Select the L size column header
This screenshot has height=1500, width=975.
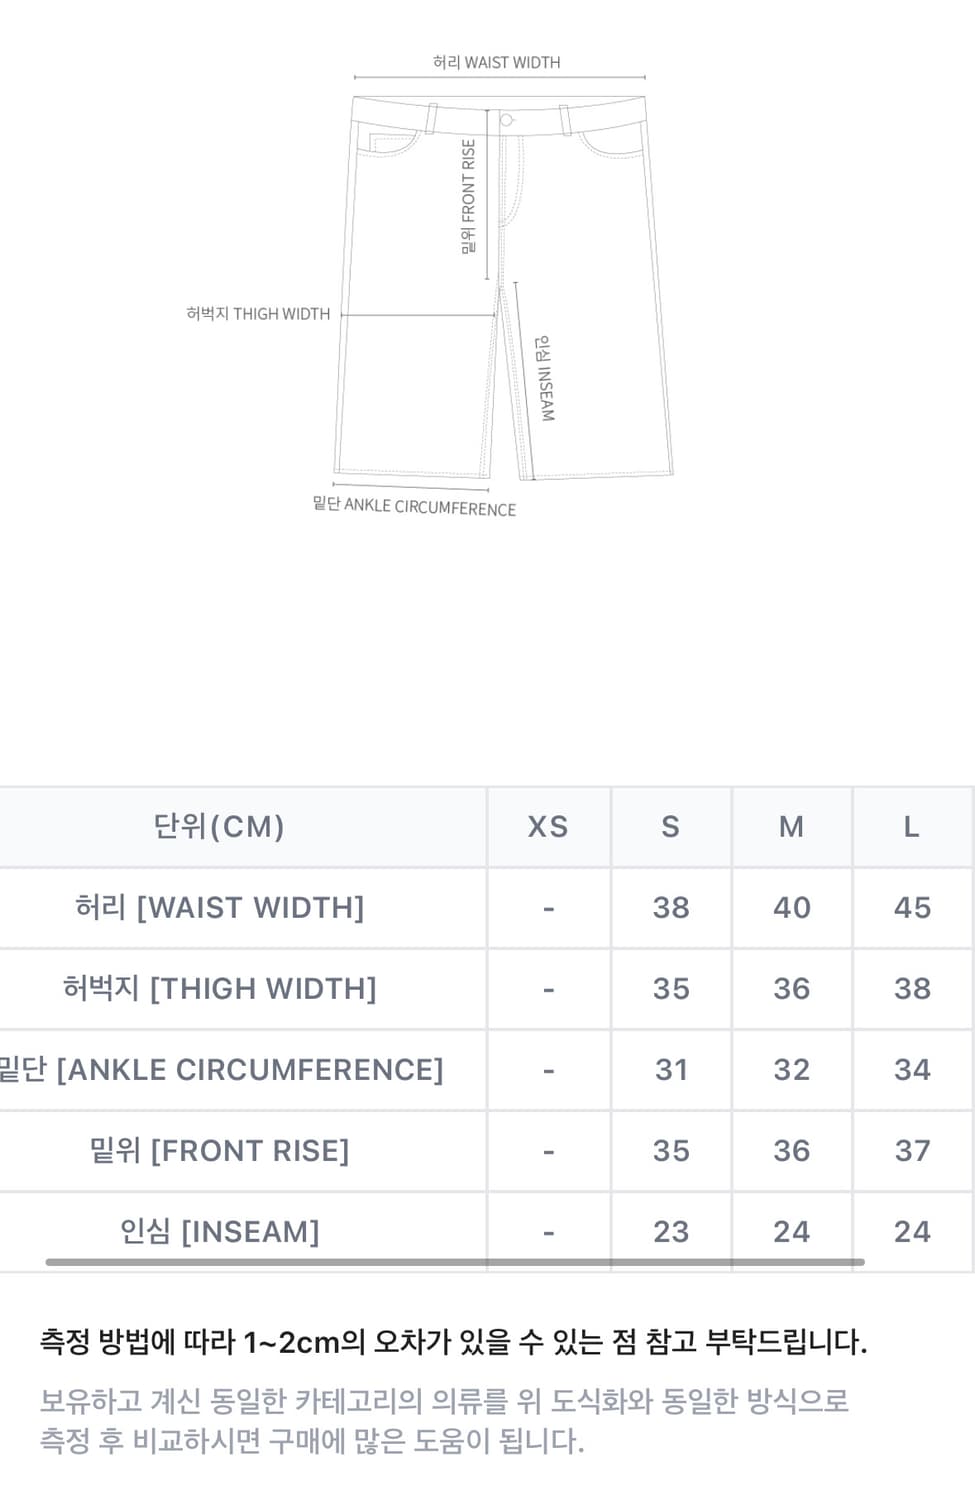click(x=911, y=827)
